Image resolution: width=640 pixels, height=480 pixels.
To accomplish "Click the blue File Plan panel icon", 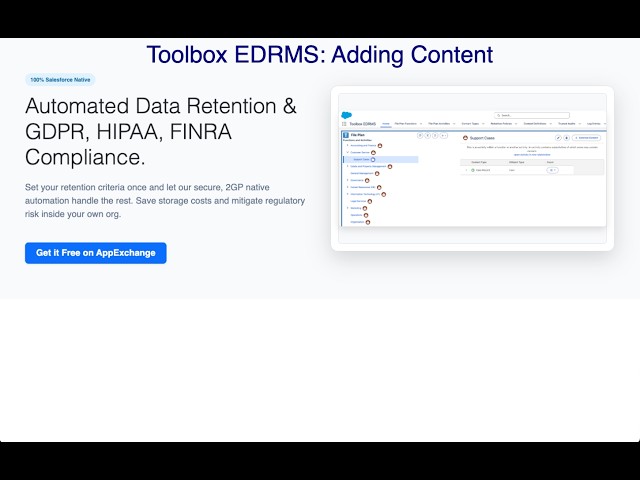I will (346, 135).
